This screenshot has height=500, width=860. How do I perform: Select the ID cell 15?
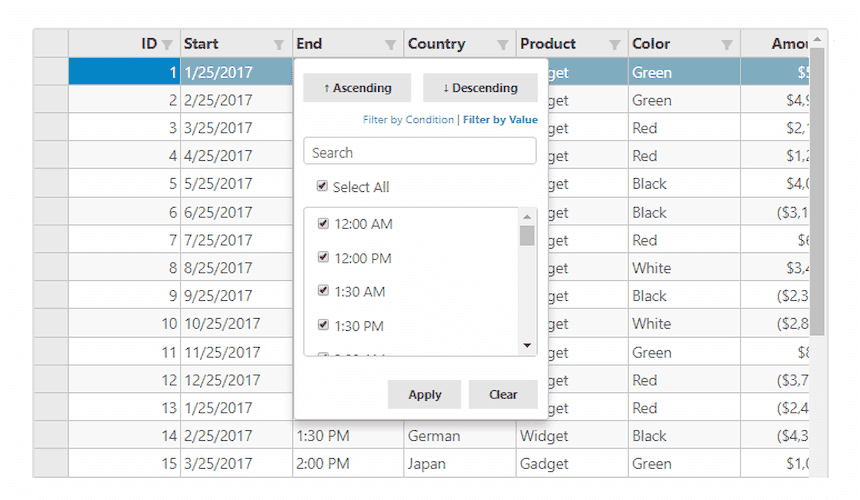[125, 464]
